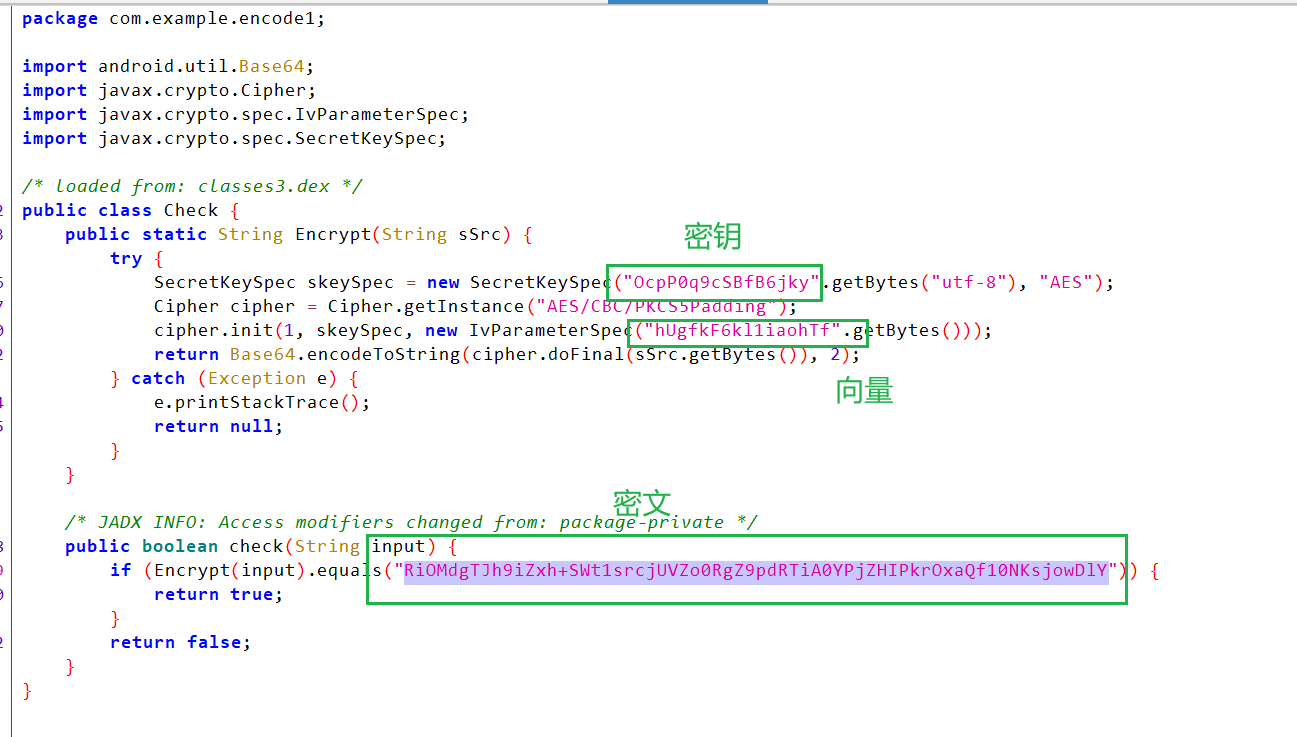Image resolution: width=1297 pixels, height=737 pixels.
Task: Click the Check class name declaration
Action: pos(190,210)
